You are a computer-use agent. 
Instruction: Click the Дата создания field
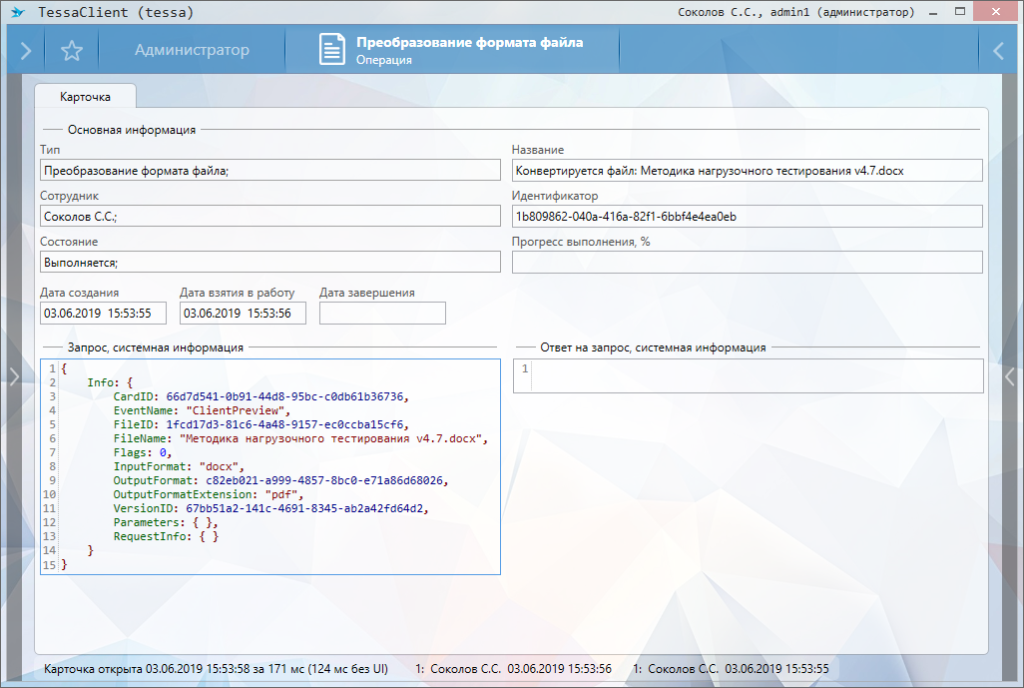(x=103, y=313)
